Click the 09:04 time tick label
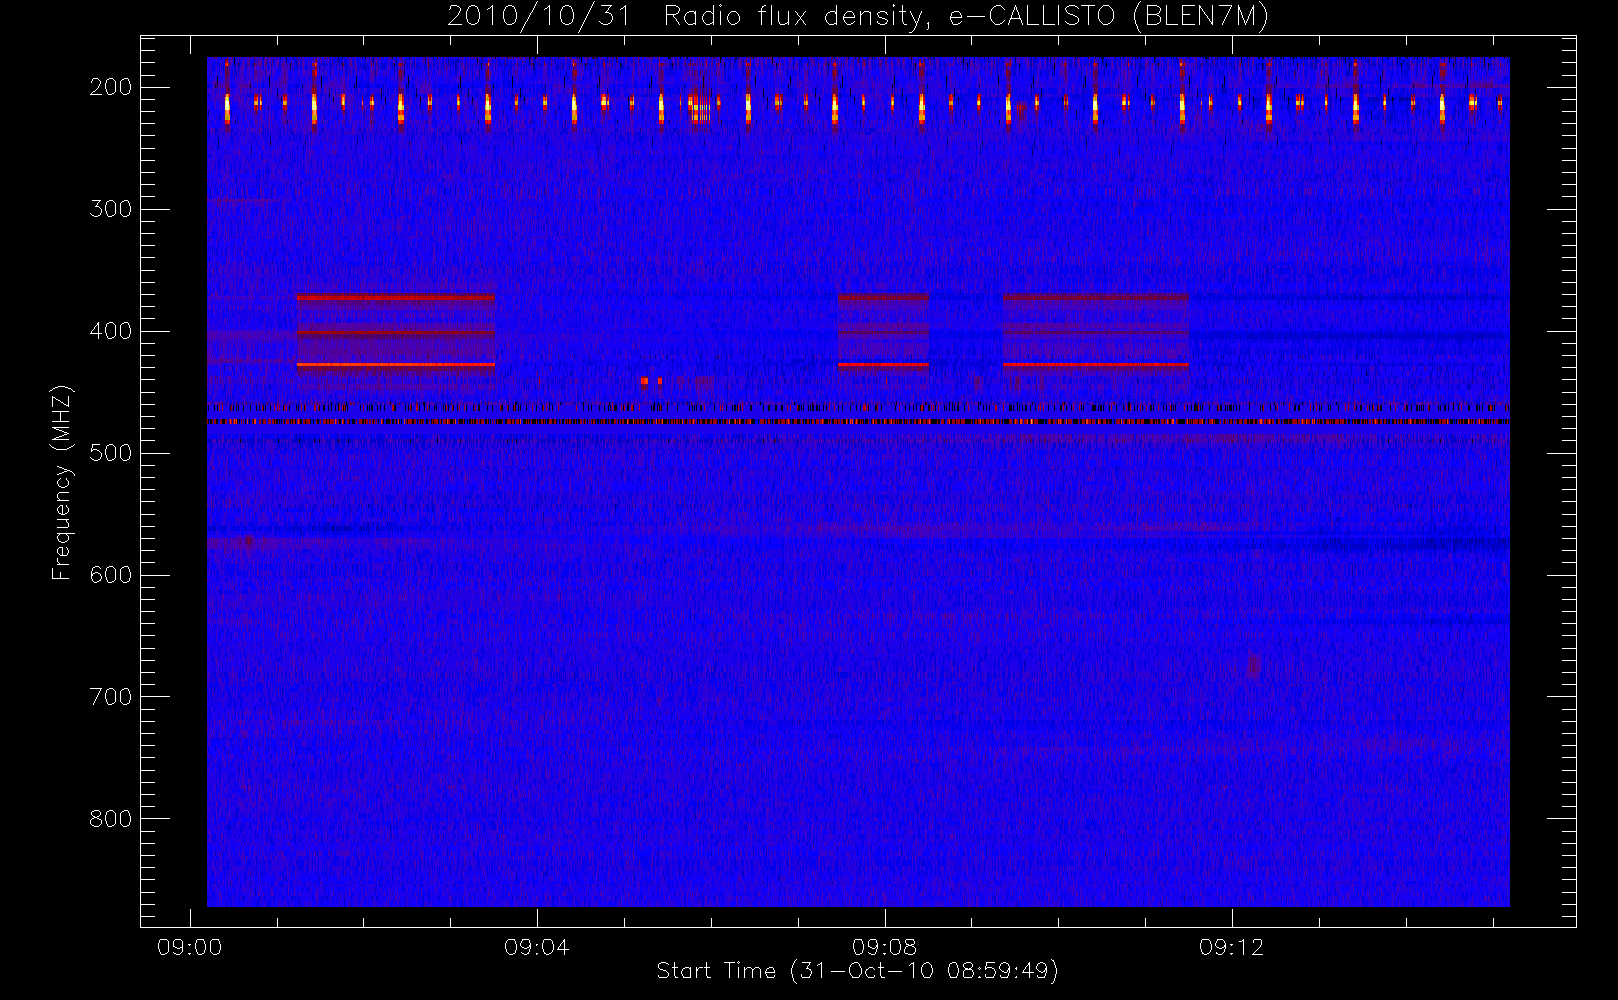The image size is (1618, 1000). pos(537,947)
